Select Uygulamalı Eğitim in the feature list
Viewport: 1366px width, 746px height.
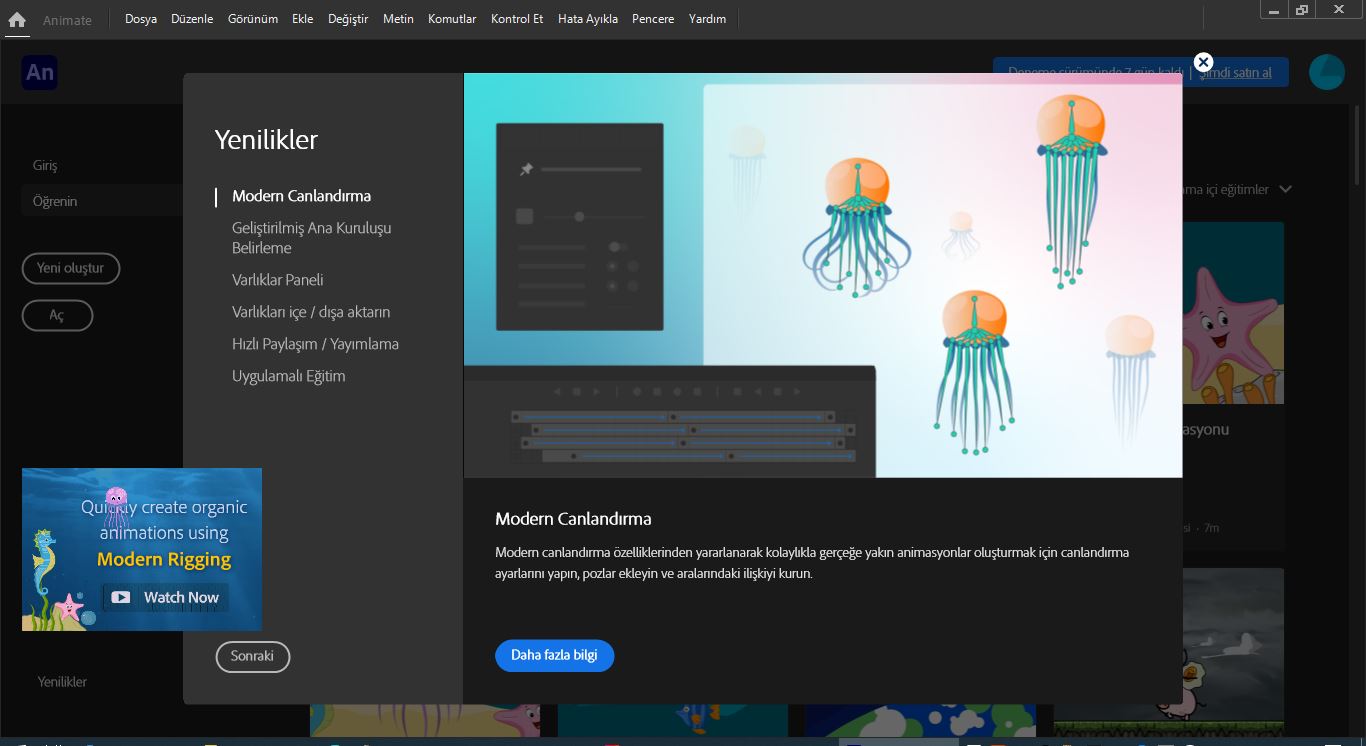tap(289, 376)
